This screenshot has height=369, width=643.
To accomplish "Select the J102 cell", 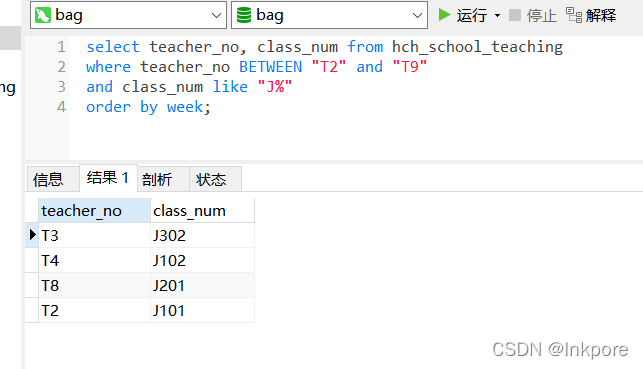I will (x=202, y=260).
